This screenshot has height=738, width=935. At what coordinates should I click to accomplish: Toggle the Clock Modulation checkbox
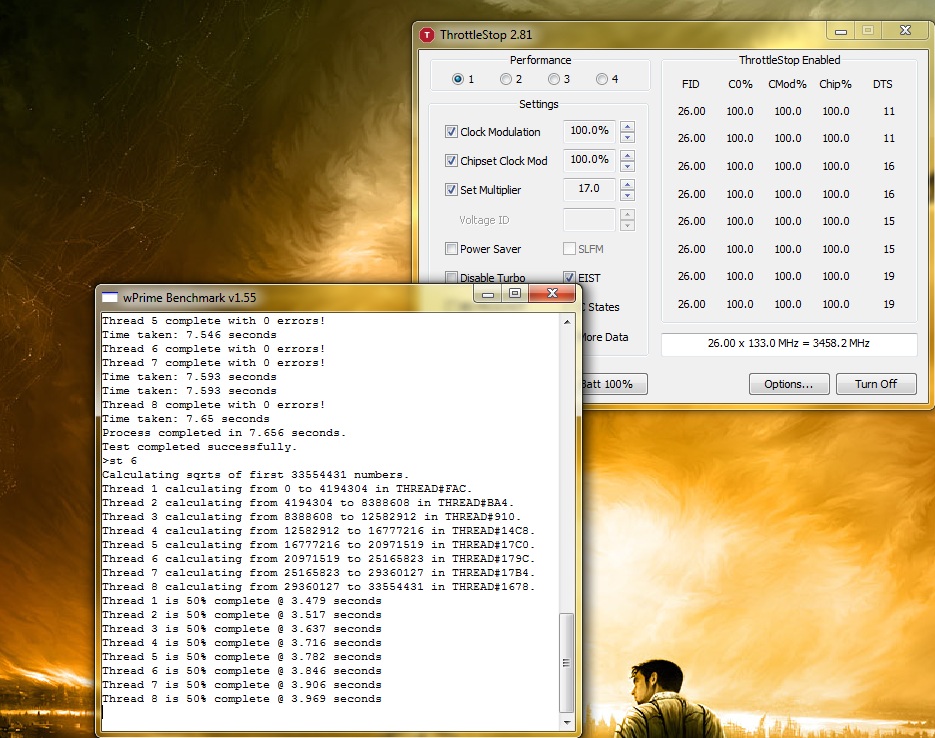451,132
